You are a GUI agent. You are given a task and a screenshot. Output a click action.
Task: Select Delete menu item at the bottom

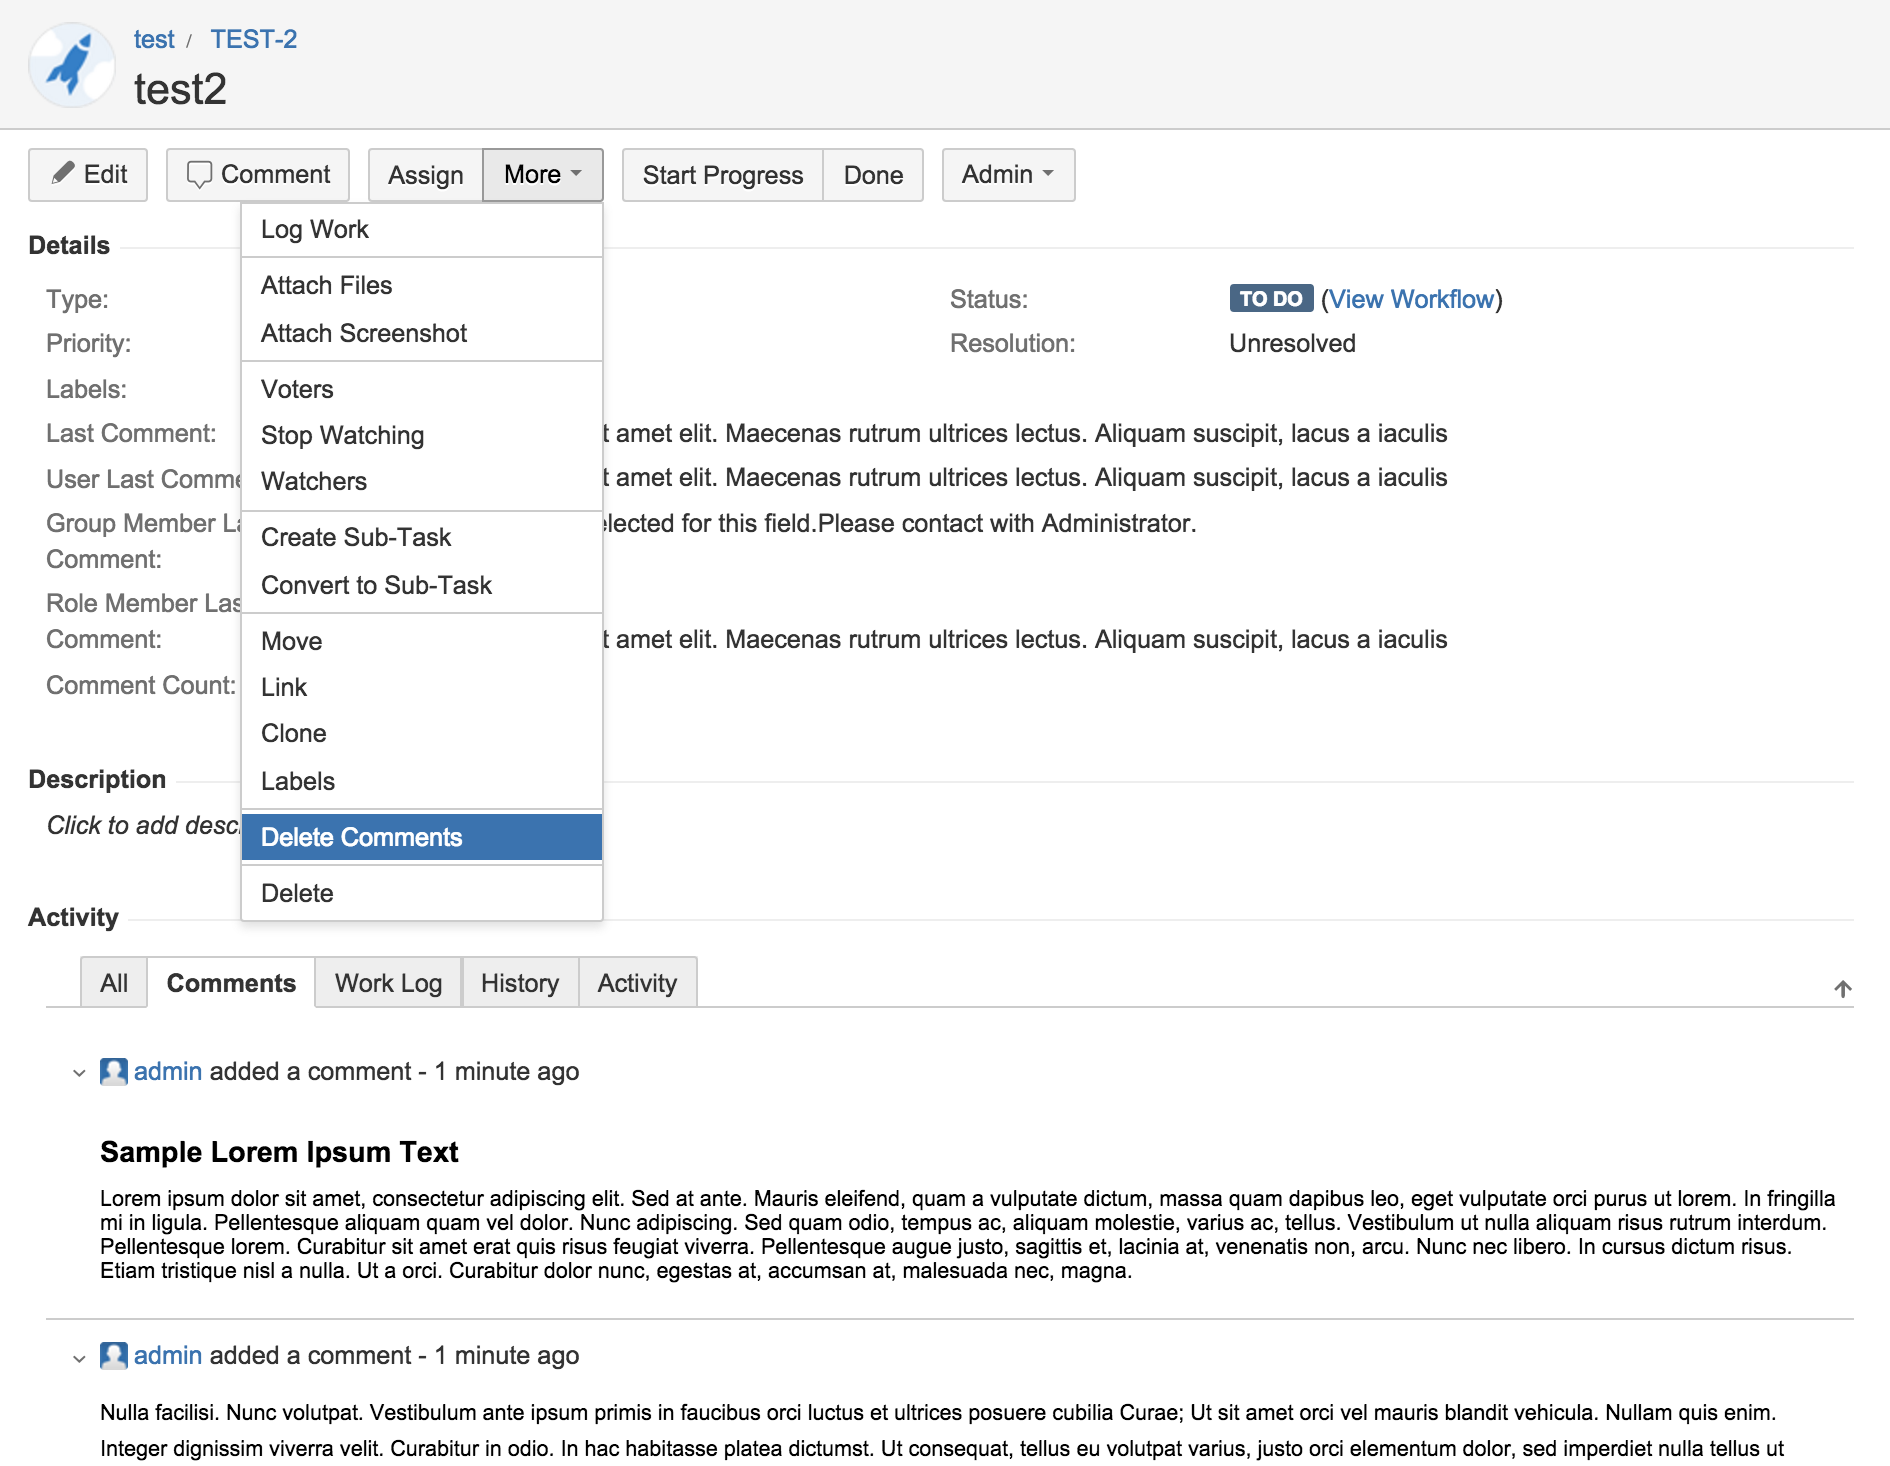point(422,894)
